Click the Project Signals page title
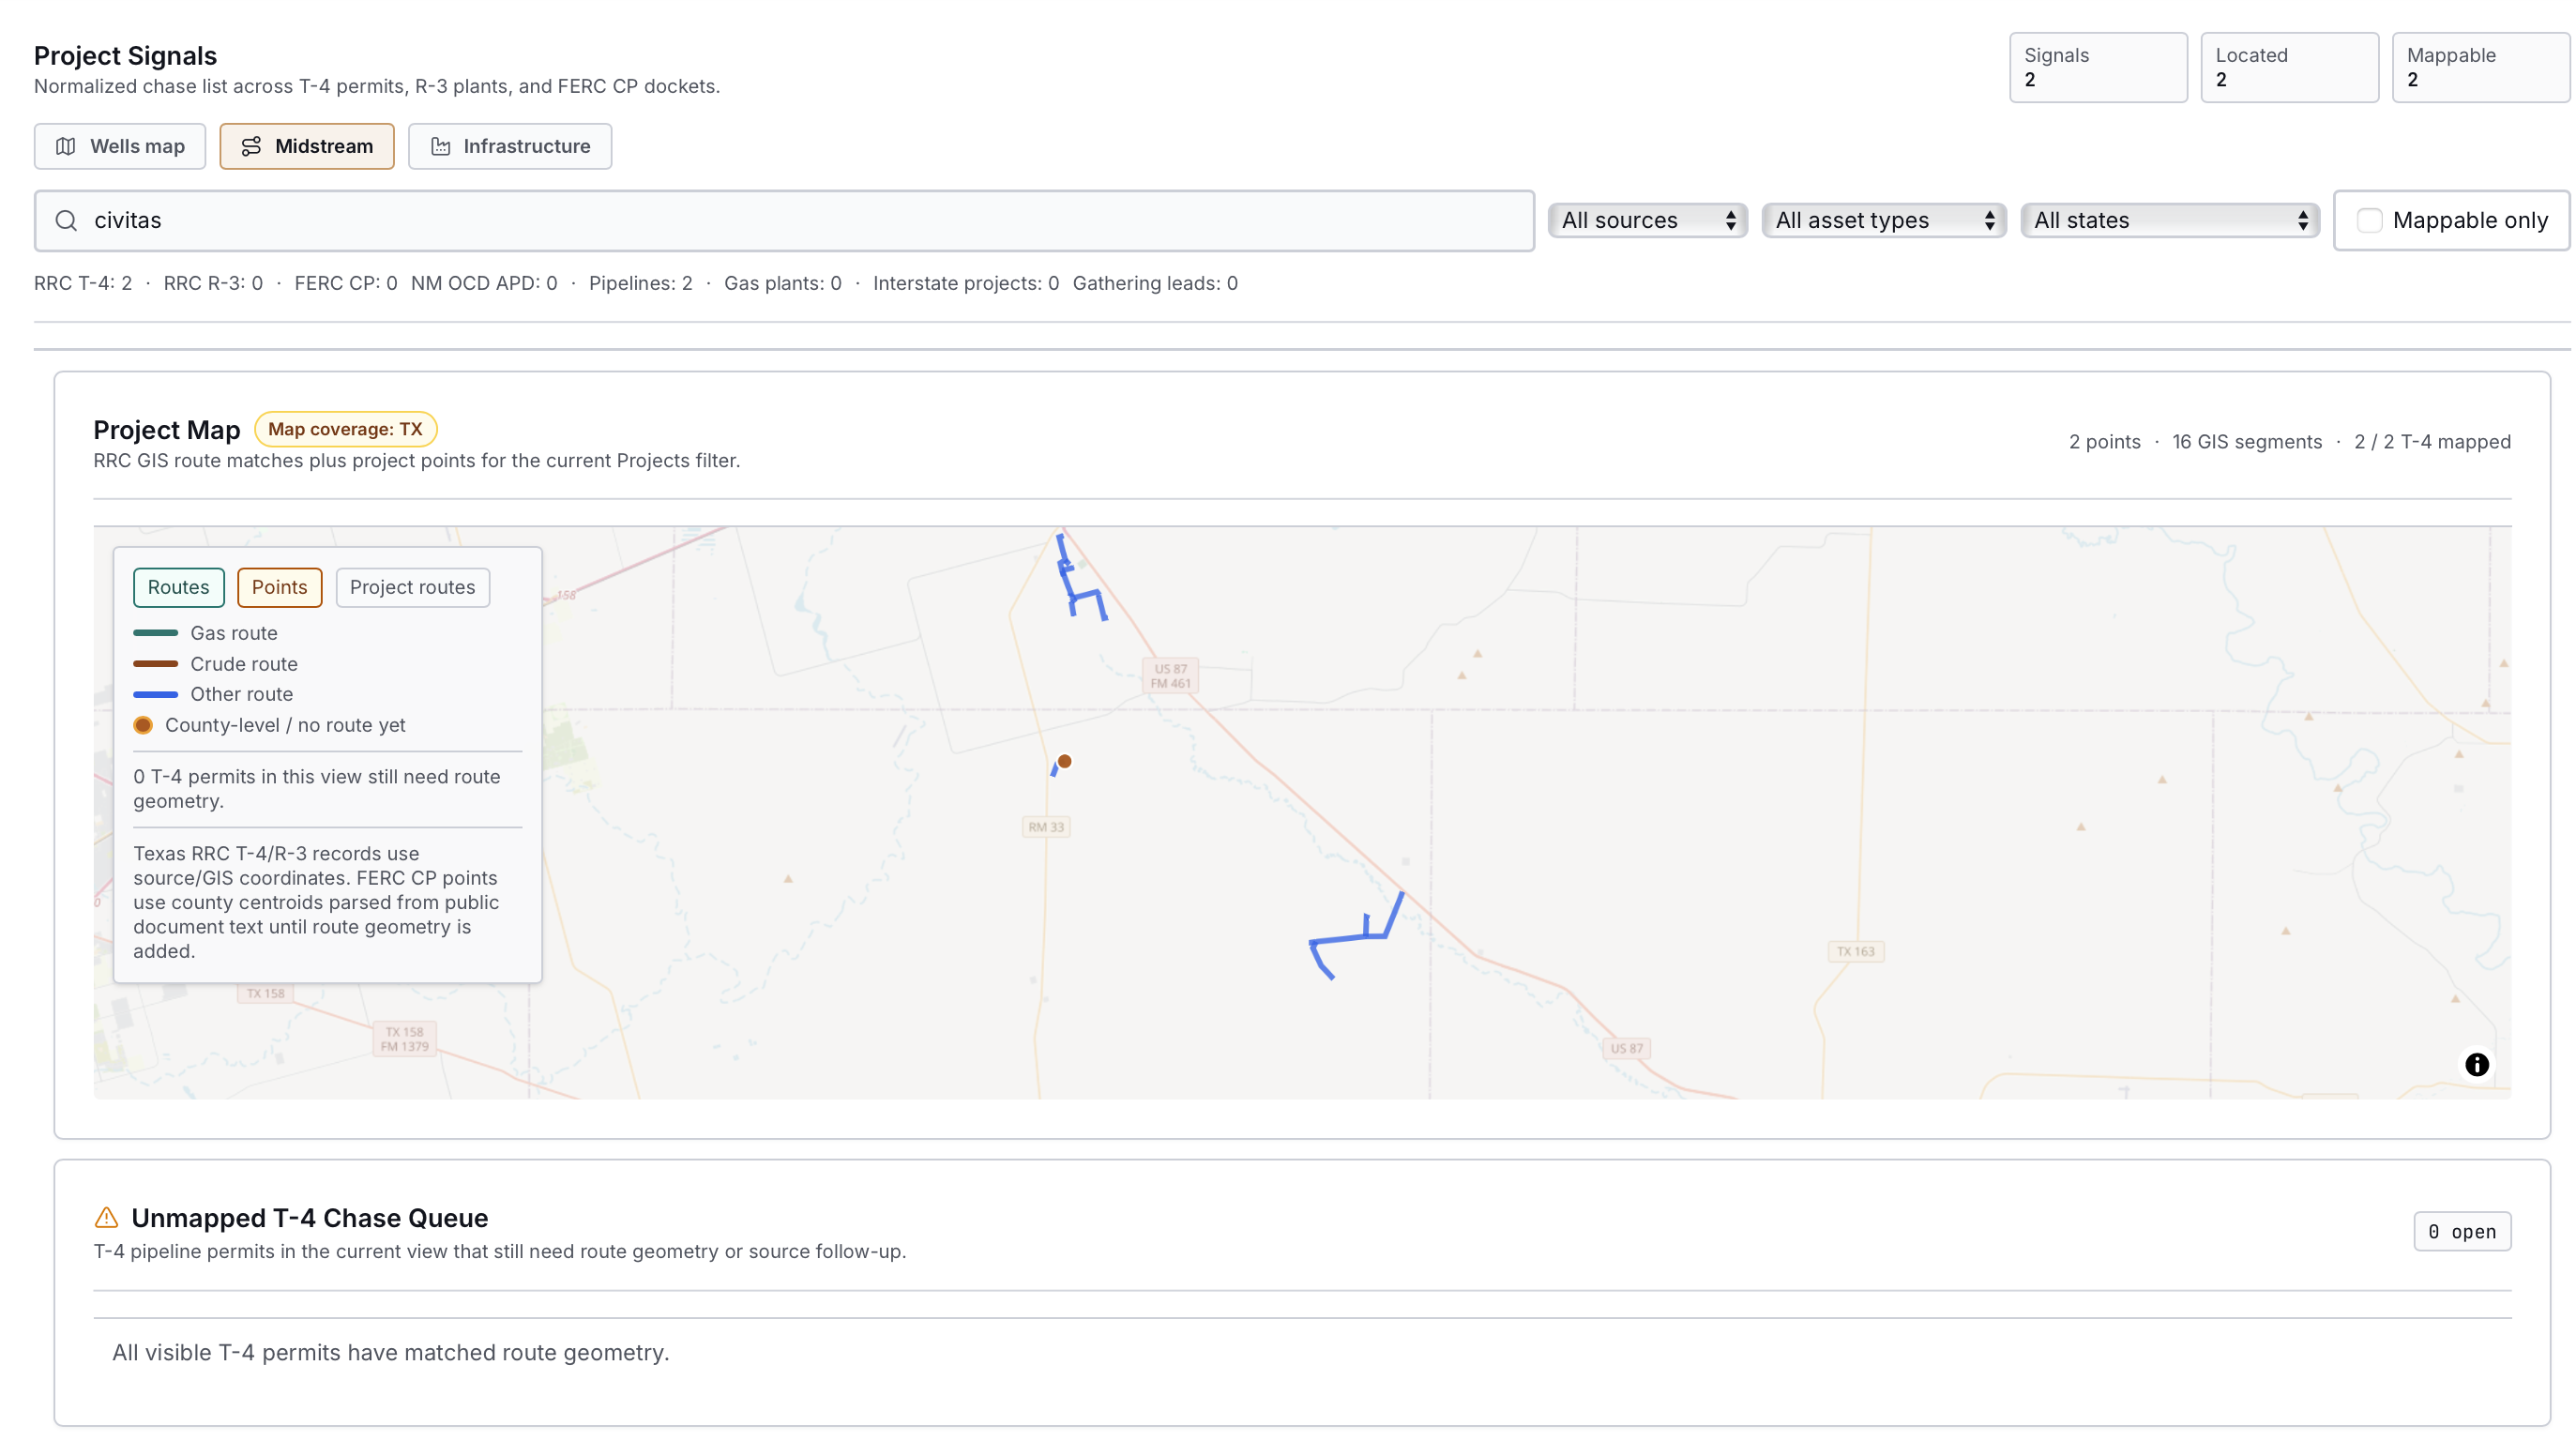 [125, 55]
